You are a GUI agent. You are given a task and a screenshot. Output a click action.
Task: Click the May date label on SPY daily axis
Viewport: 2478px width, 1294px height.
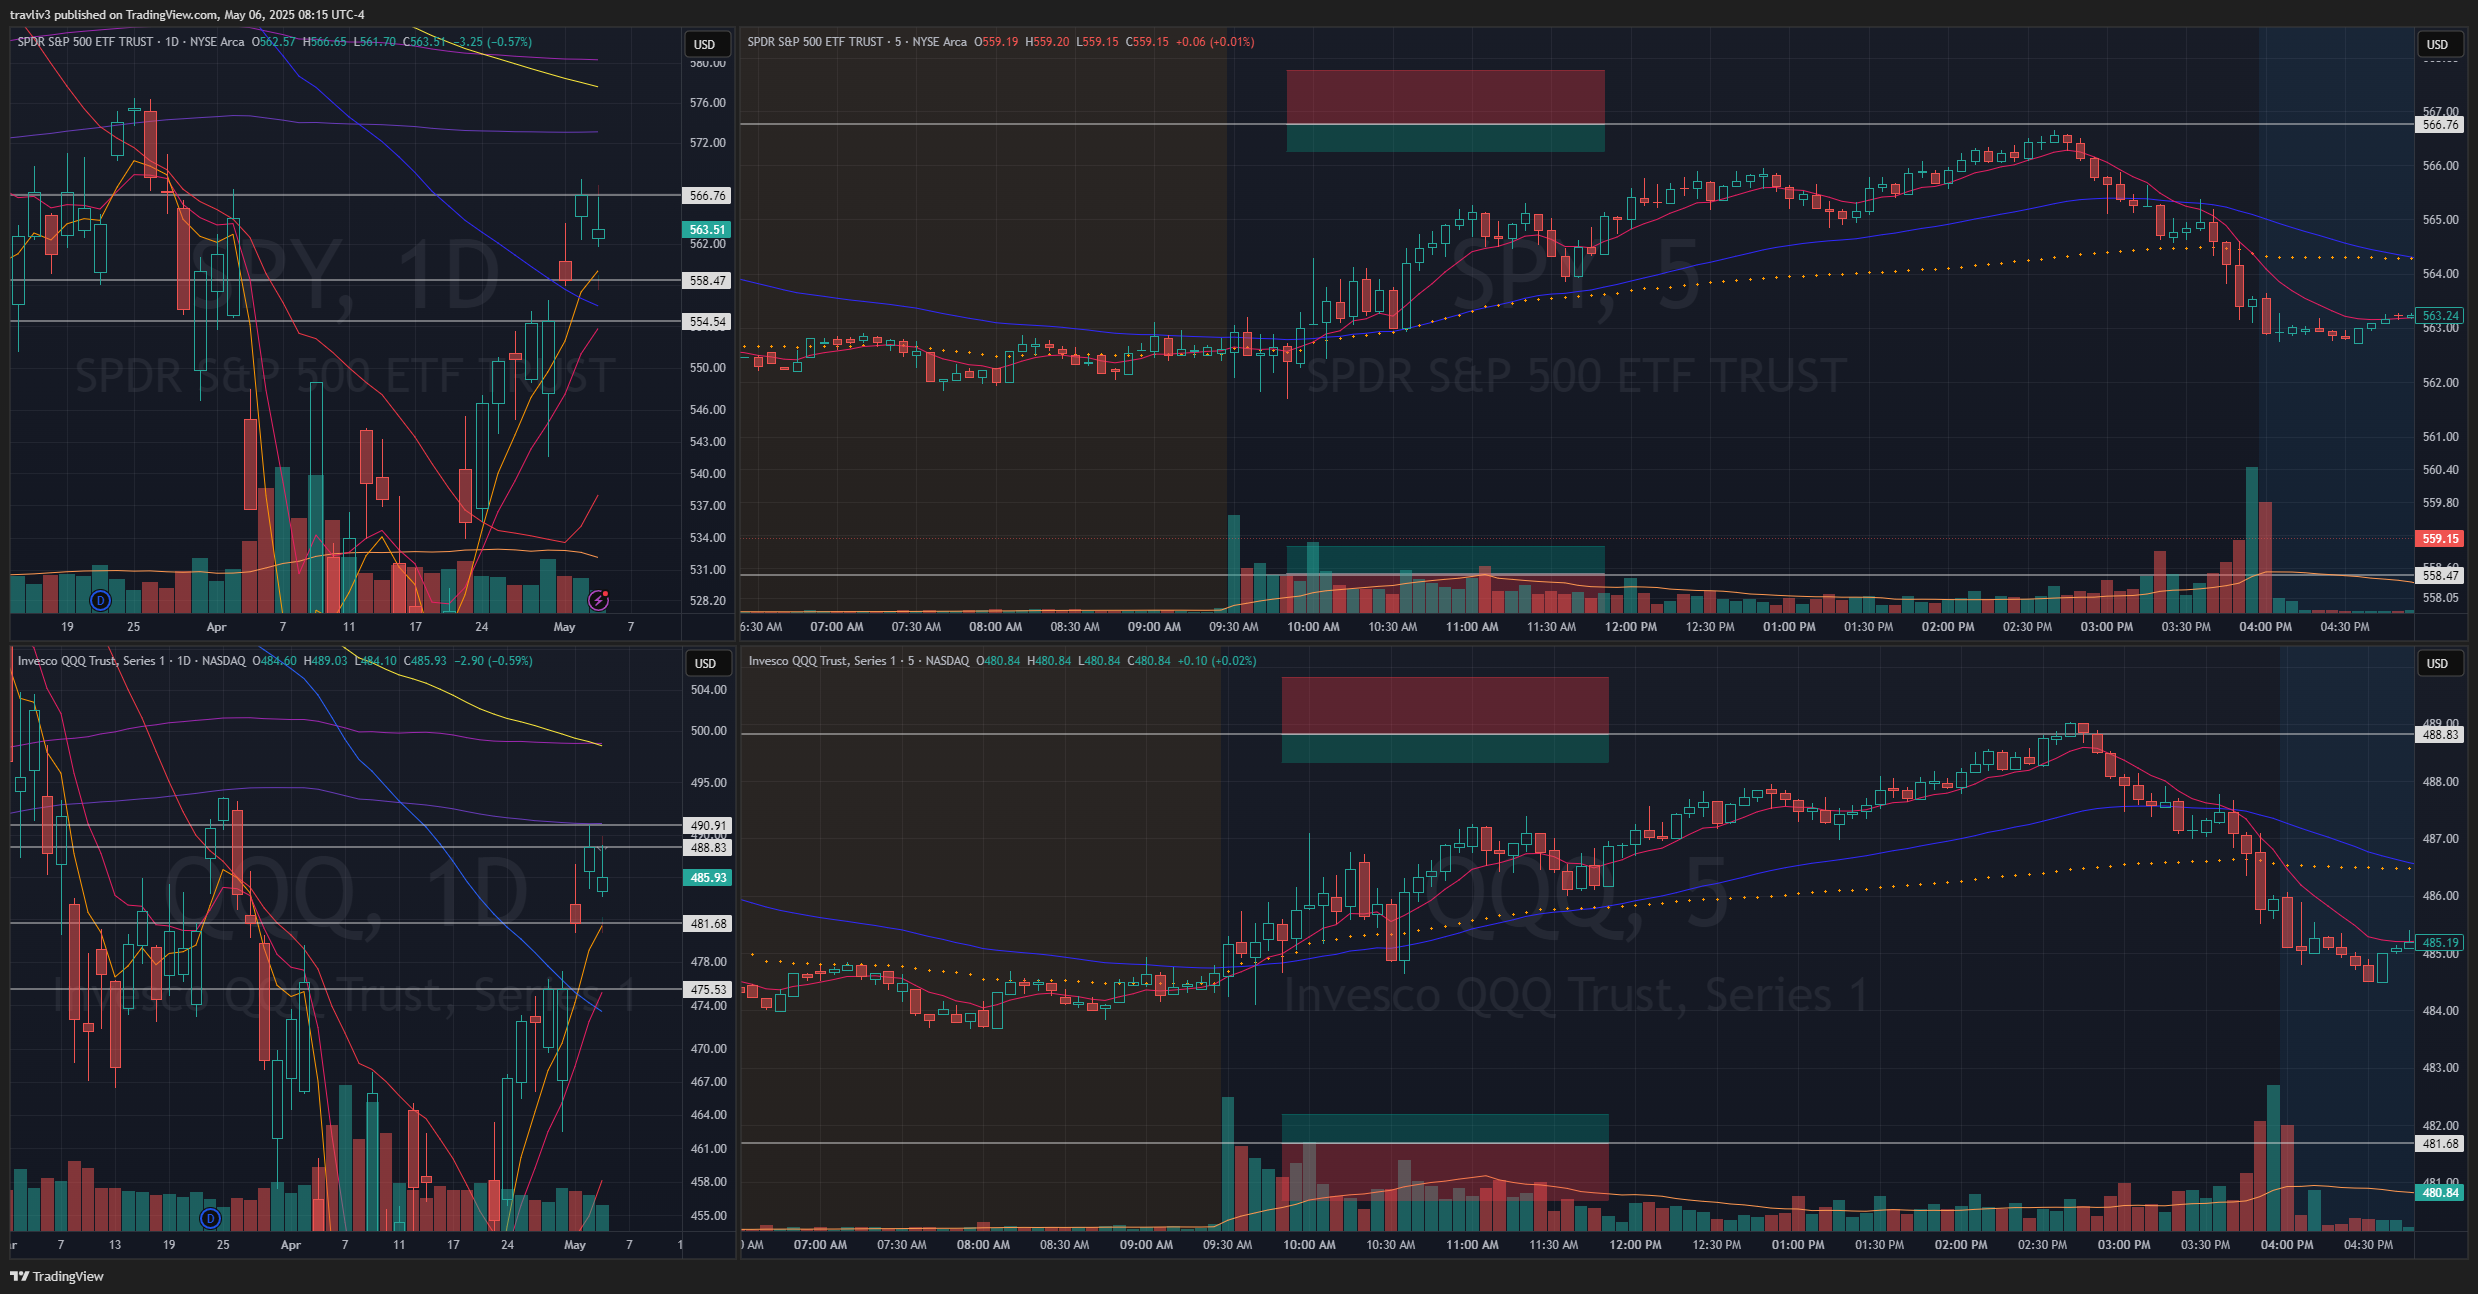(x=564, y=627)
